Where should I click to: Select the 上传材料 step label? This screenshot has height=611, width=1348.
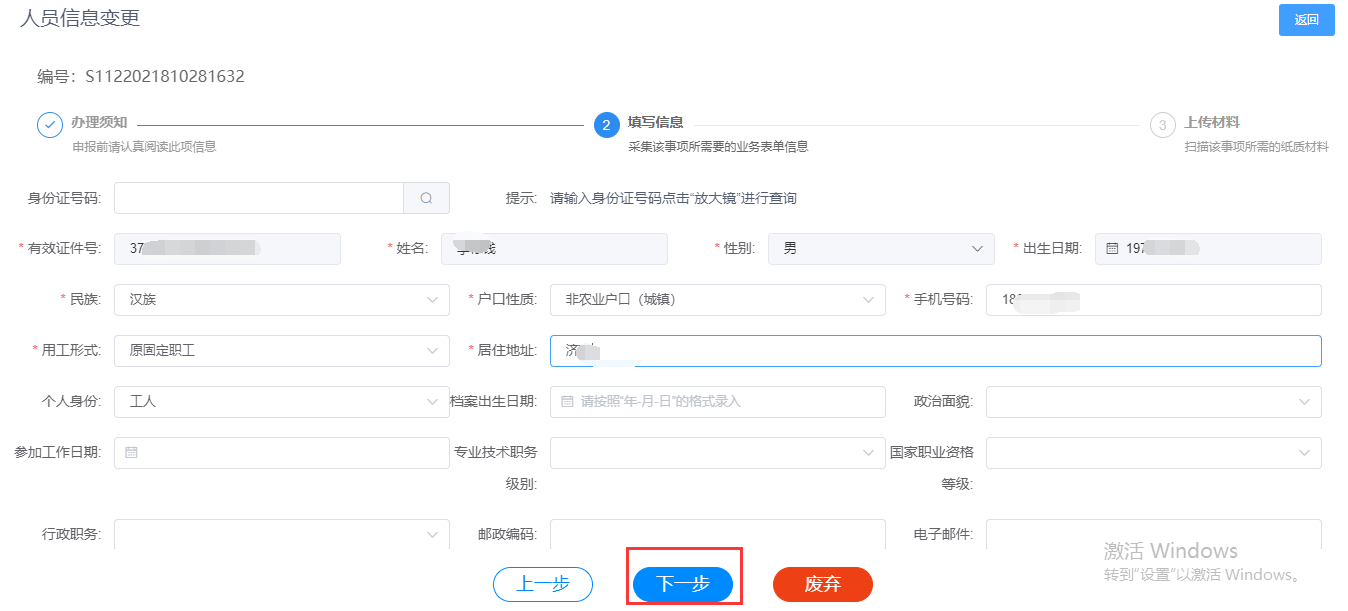tap(1212, 122)
